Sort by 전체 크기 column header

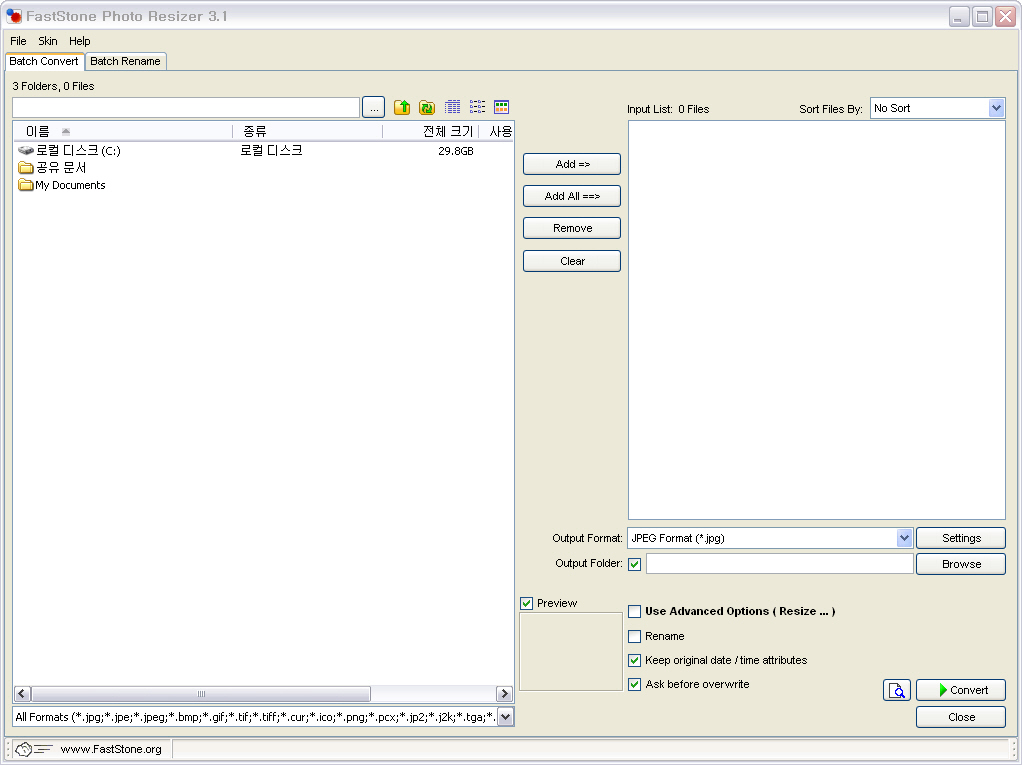tap(430, 132)
